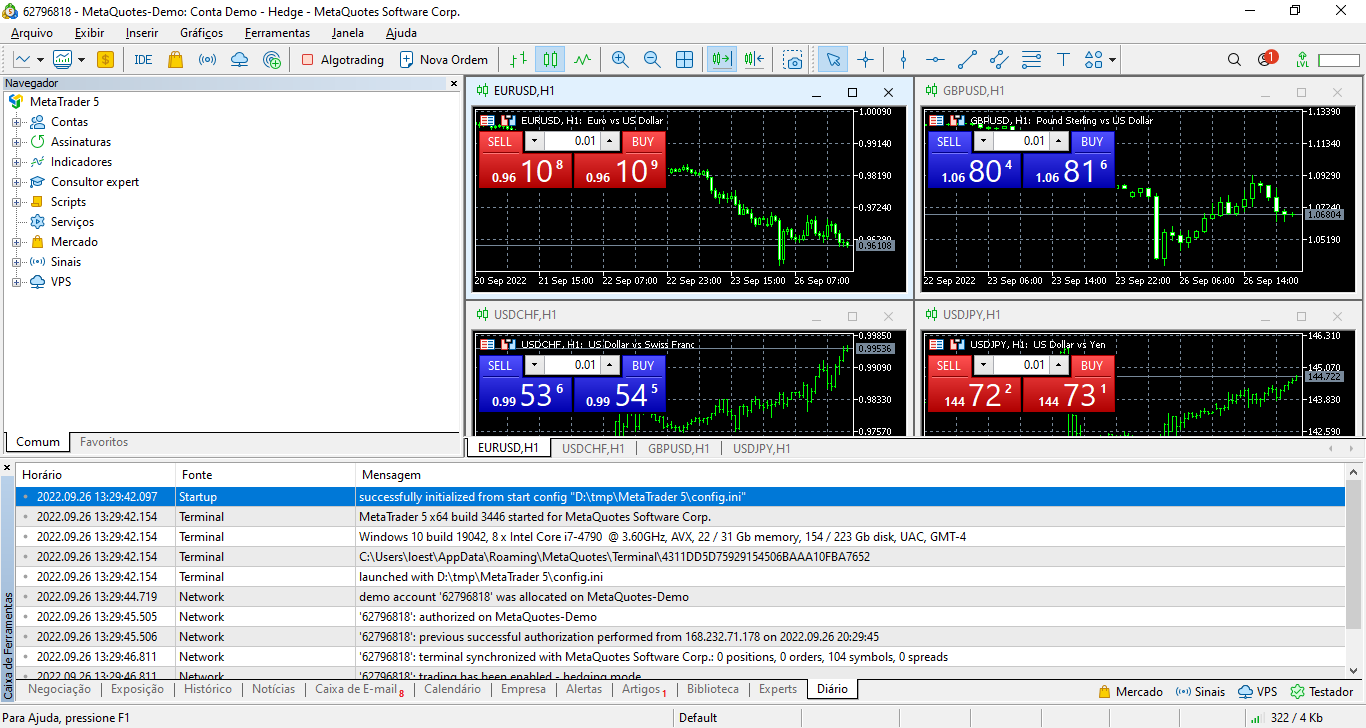
Task: Open the Testador button at bottom right
Action: (x=1322, y=691)
